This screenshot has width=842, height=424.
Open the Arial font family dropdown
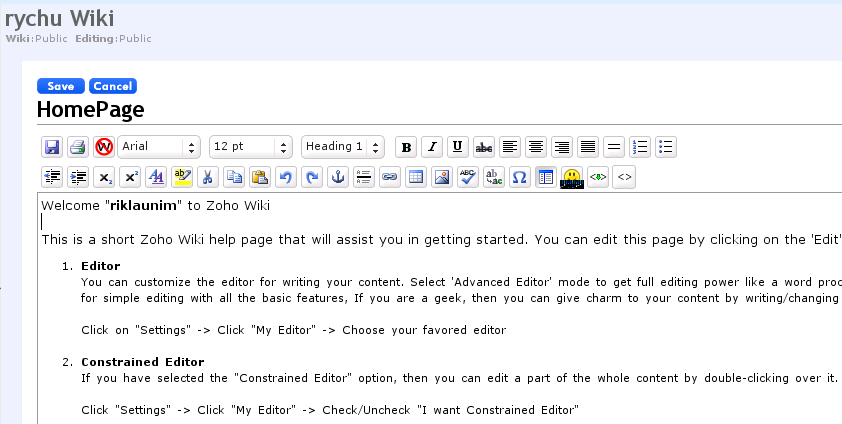(x=158, y=147)
